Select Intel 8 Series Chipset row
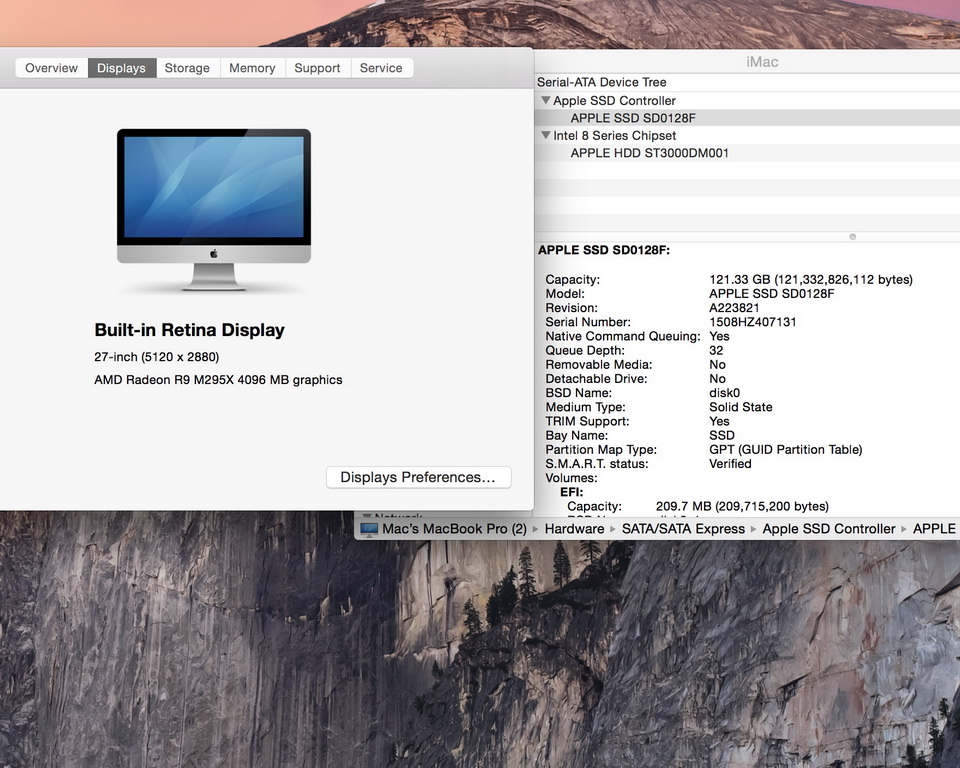The width and height of the screenshot is (960, 768). [747, 135]
